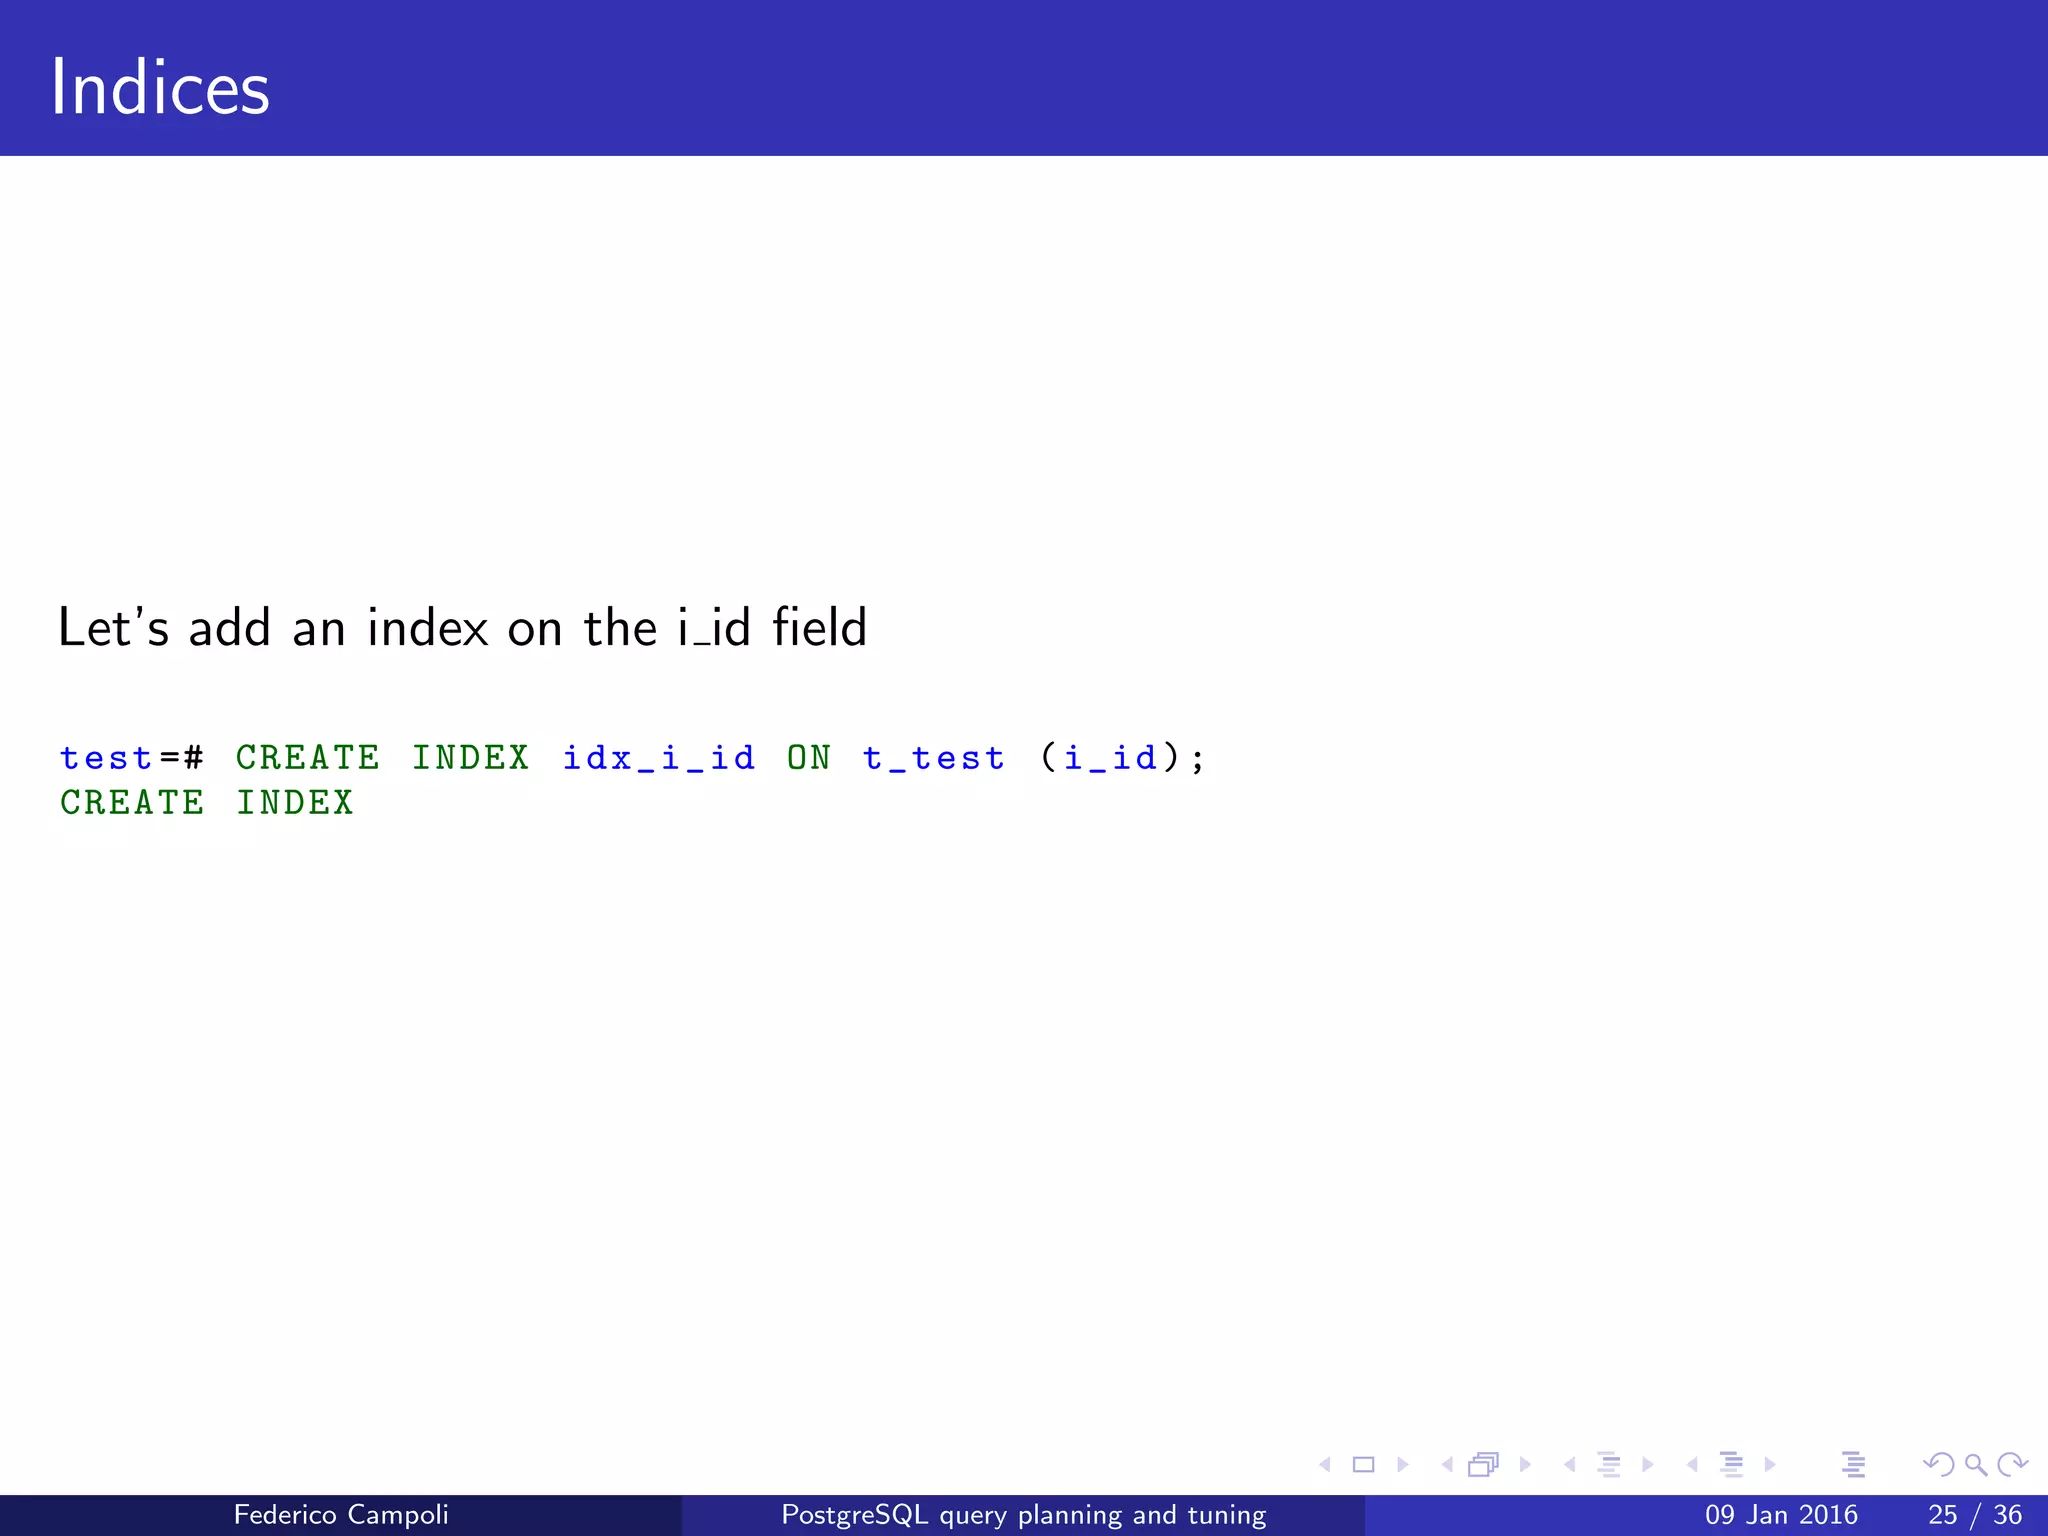Open the presentation outline lines icon
This screenshot has width=2048, height=1536.
1853,1465
